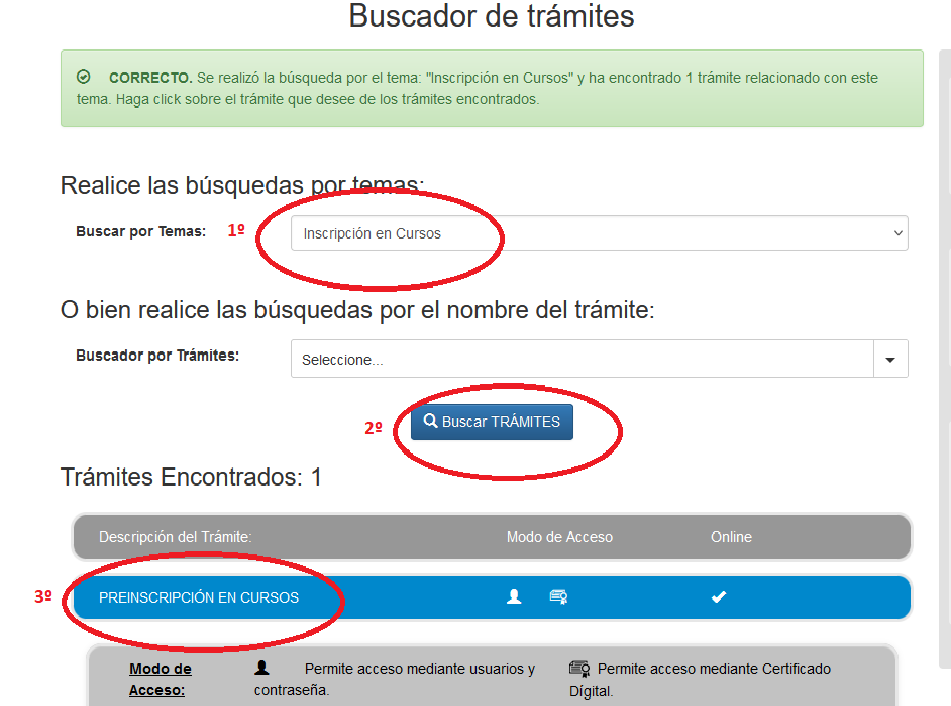Click the Online checkmark for PREINSCRIPCIÓN EN CURSOS
951x706 pixels.
click(718, 596)
